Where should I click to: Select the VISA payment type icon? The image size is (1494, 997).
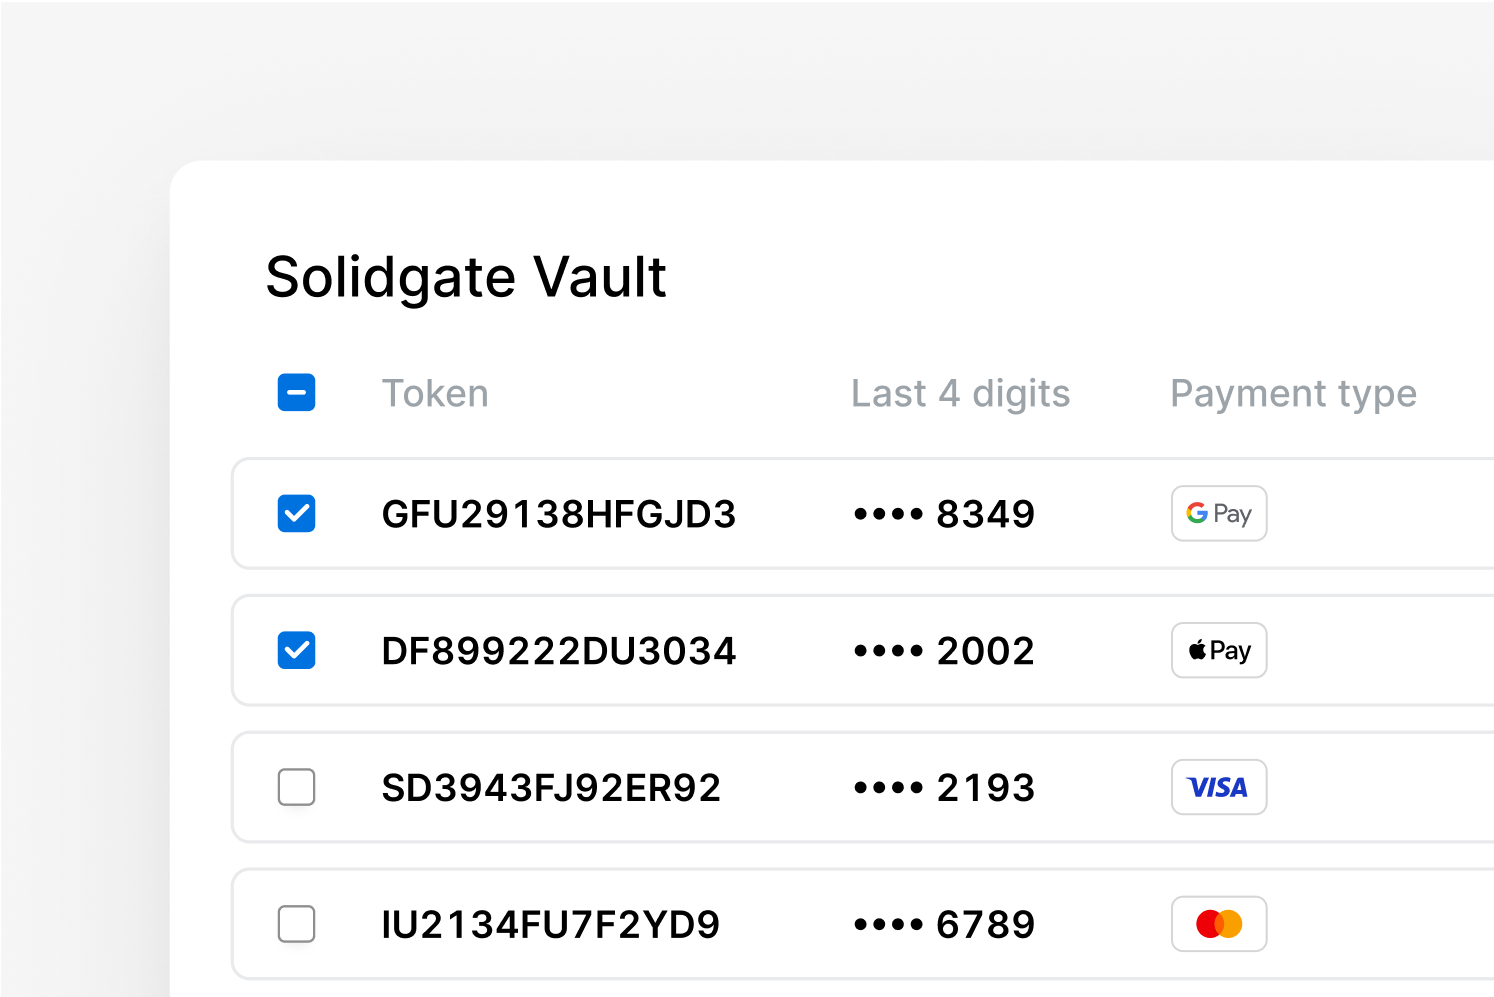1219,787
